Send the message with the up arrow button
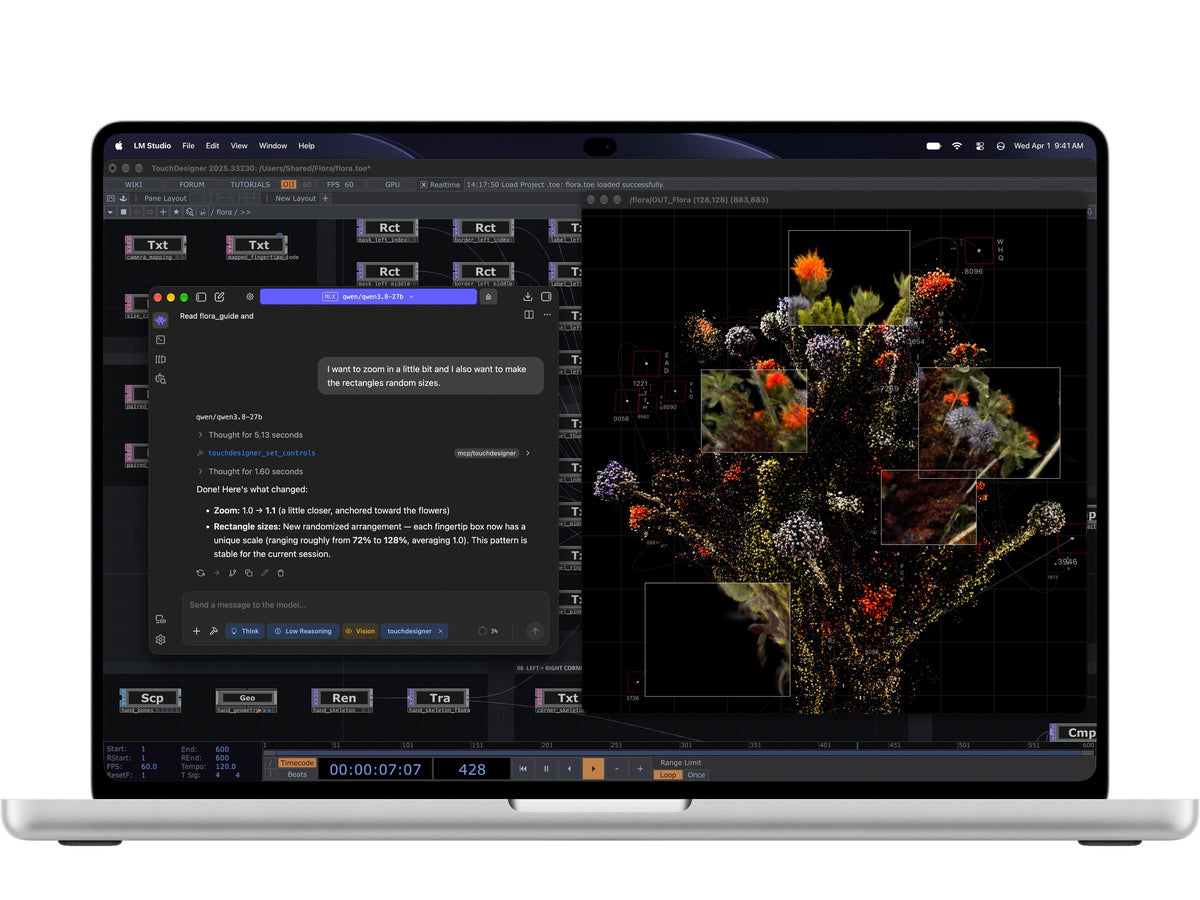The image size is (1200, 900). click(x=535, y=631)
